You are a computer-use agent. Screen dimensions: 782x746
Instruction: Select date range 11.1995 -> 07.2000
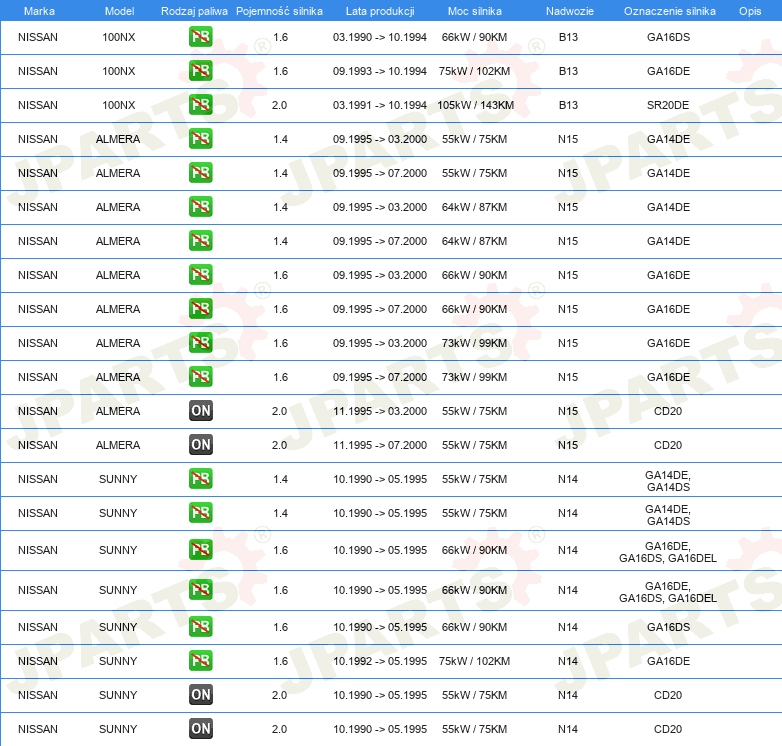[380, 445]
